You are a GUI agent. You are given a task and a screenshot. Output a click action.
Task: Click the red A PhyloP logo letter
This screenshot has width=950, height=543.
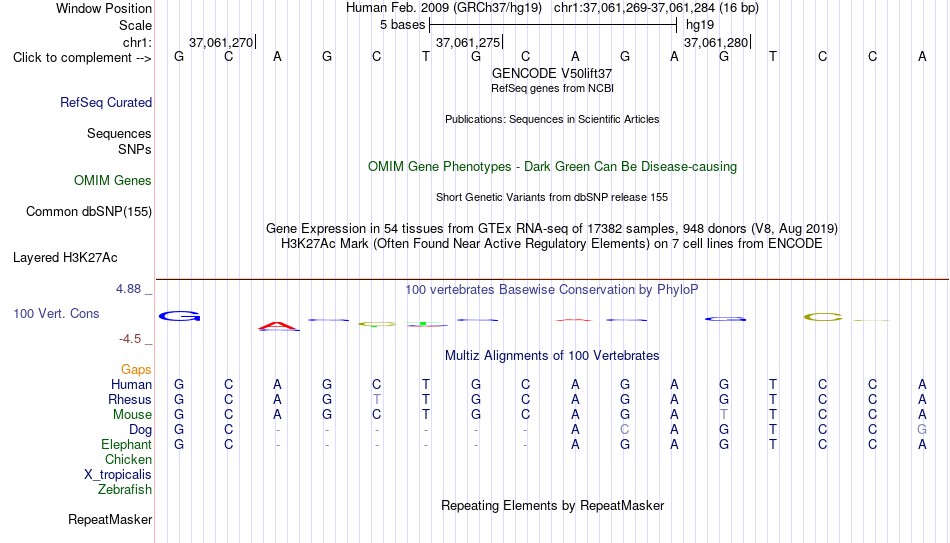[x=278, y=326]
